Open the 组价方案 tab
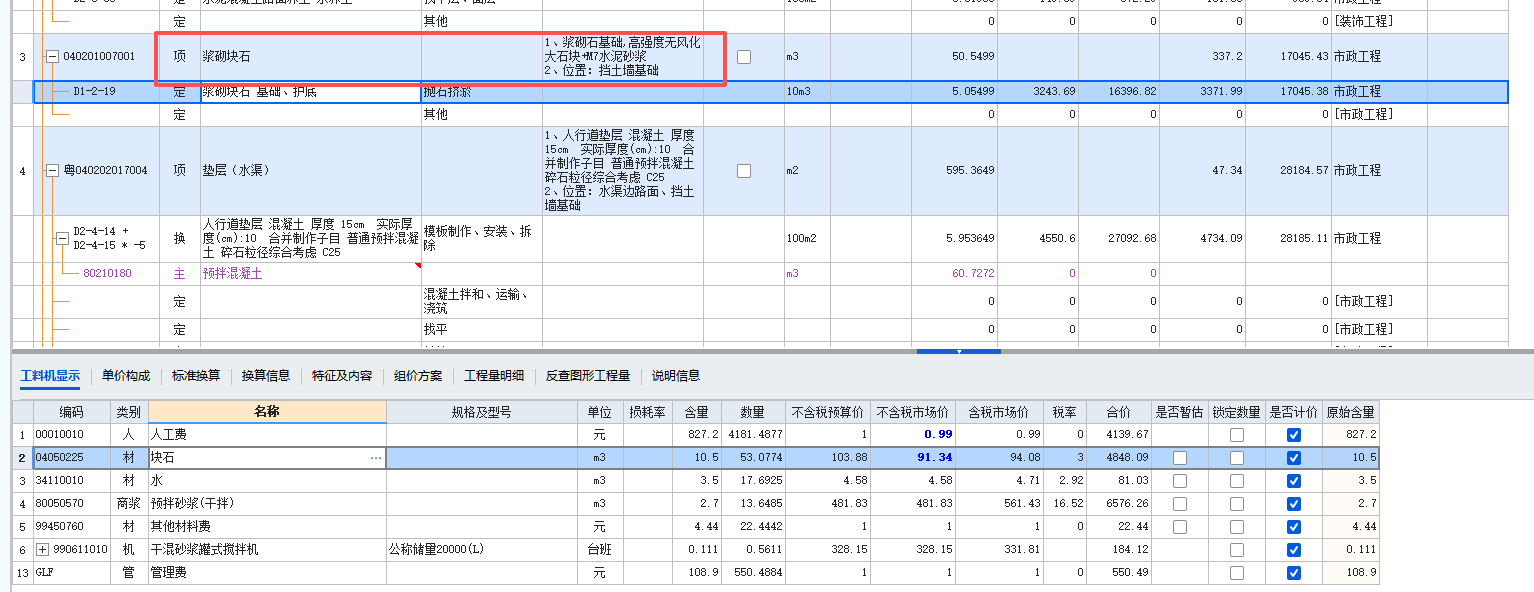The image size is (1534, 592). 418,376
